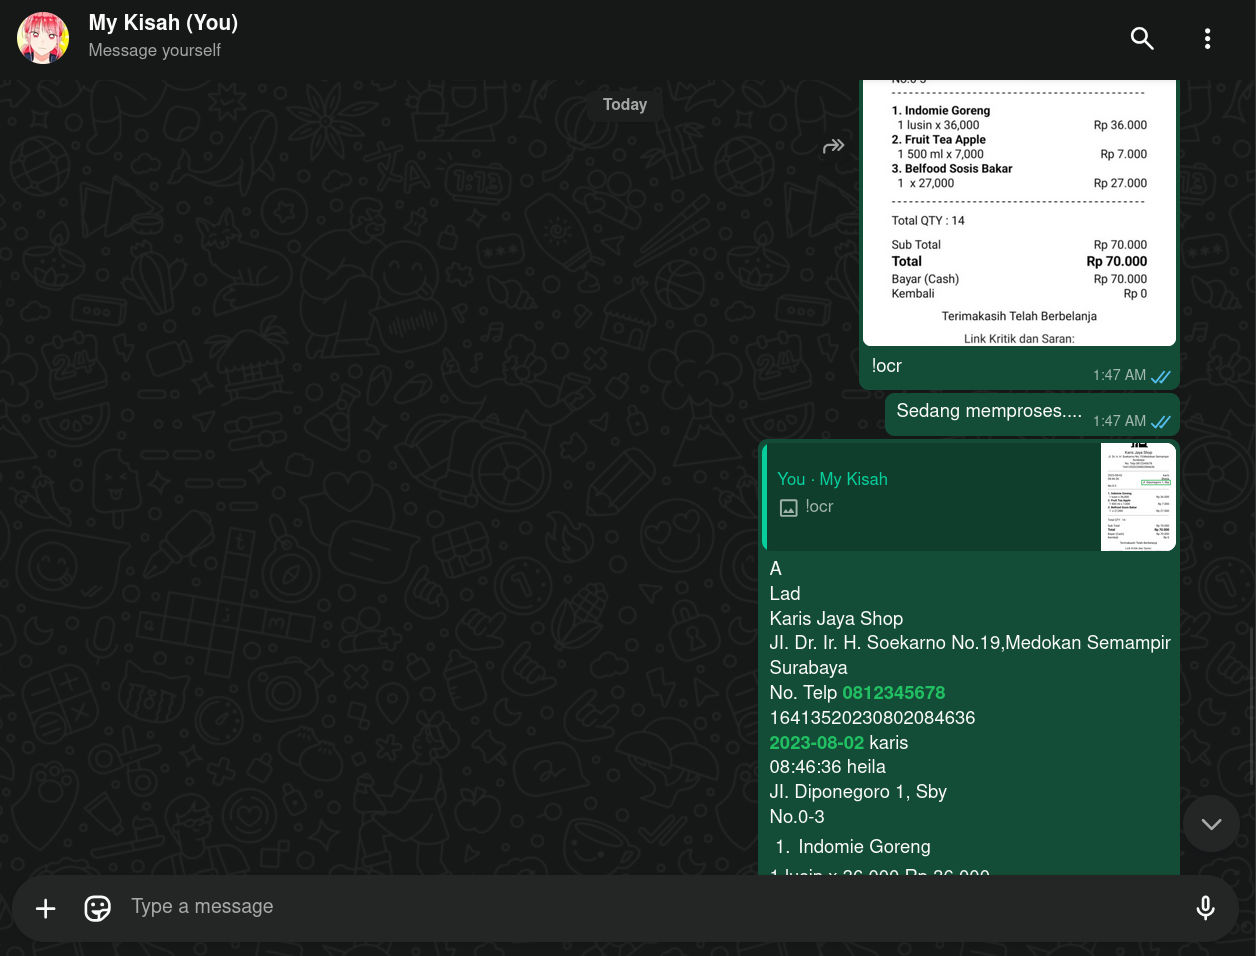
Task: Click the My Kisah profile avatar
Action: coord(43,39)
